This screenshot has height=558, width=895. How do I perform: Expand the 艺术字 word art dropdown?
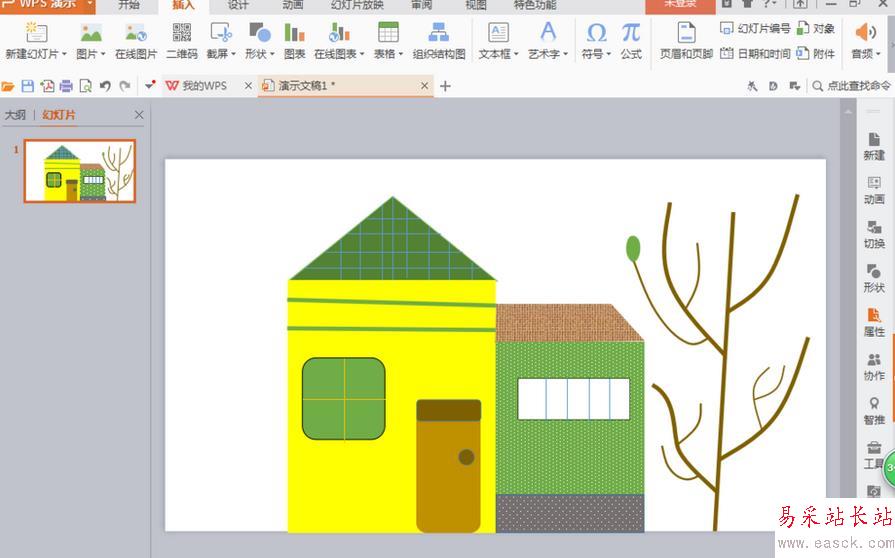click(565, 54)
